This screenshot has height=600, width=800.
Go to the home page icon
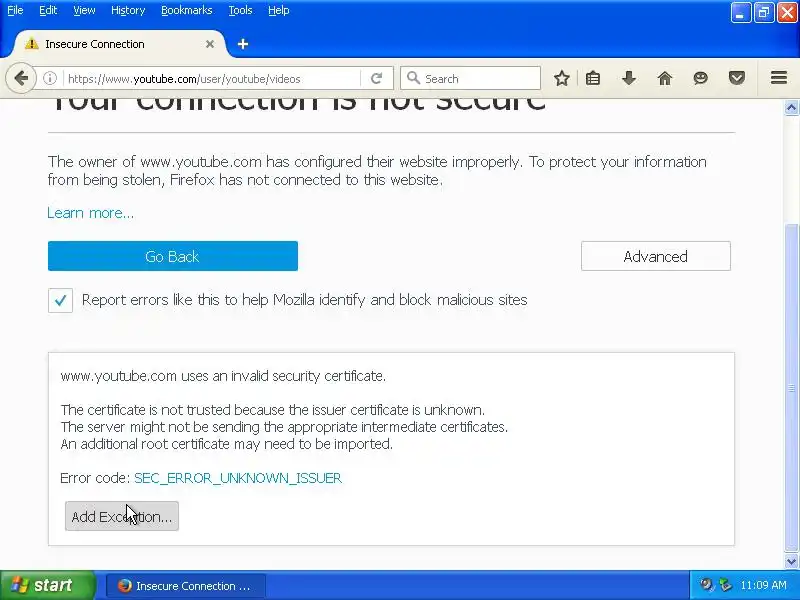pyautogui.click(x=665, y=78)
